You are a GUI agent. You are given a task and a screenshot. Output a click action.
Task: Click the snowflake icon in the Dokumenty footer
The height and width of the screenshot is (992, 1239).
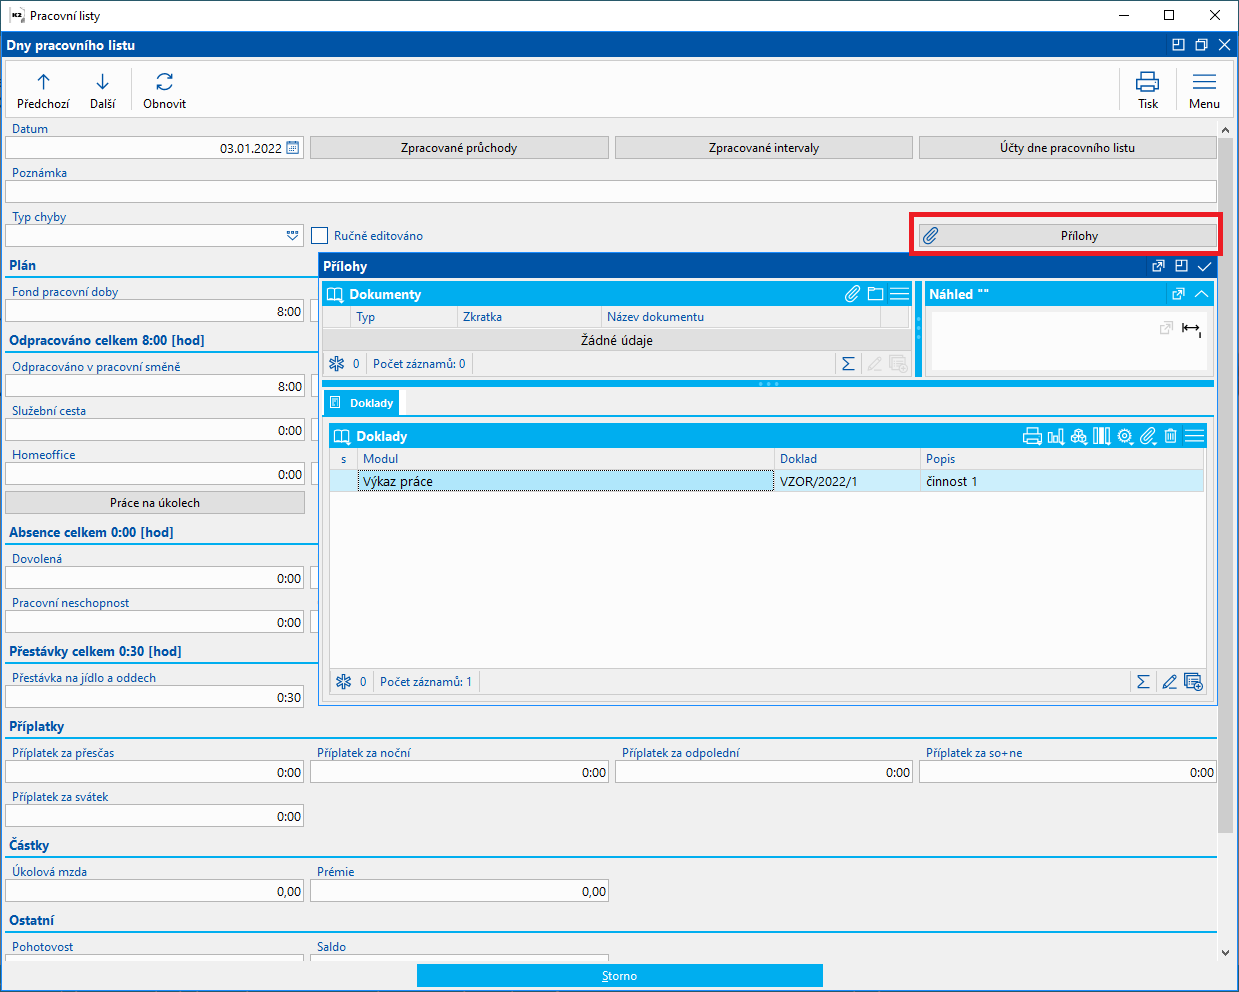click(x=336, y=364)
